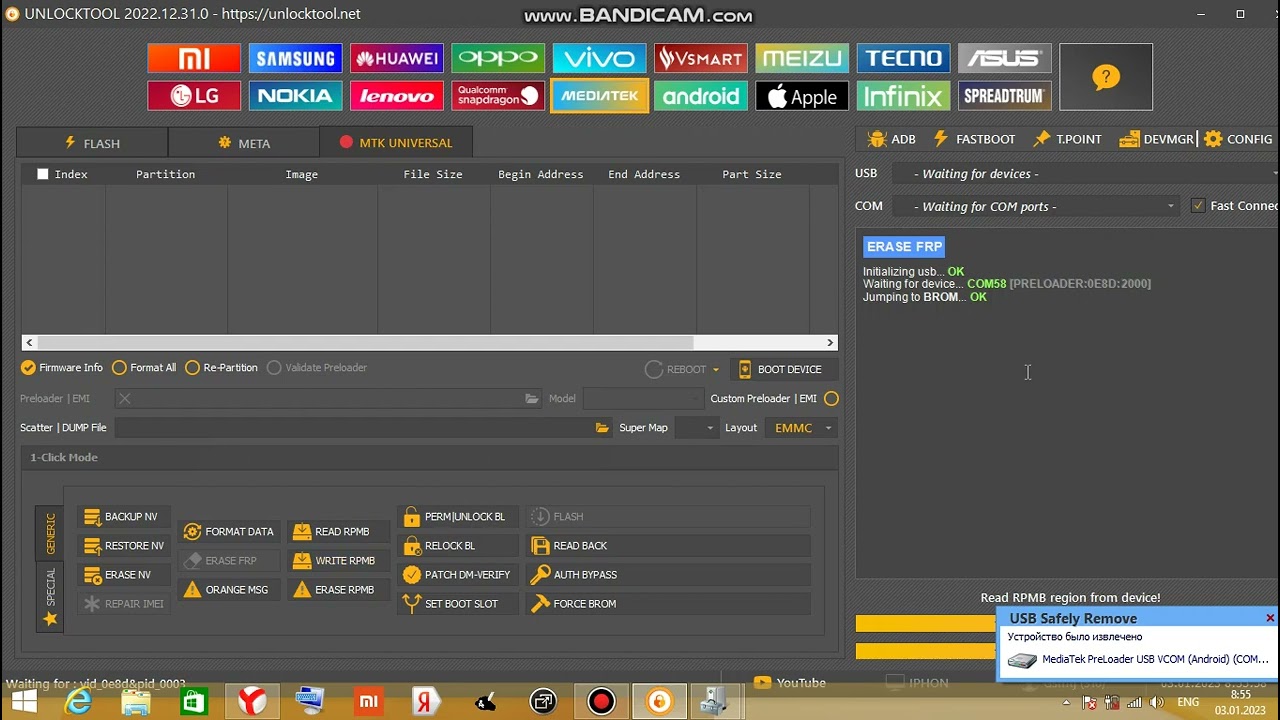1280x720 pixels.
Task: Select the Meizu brand logo
Action: [802, 58]
